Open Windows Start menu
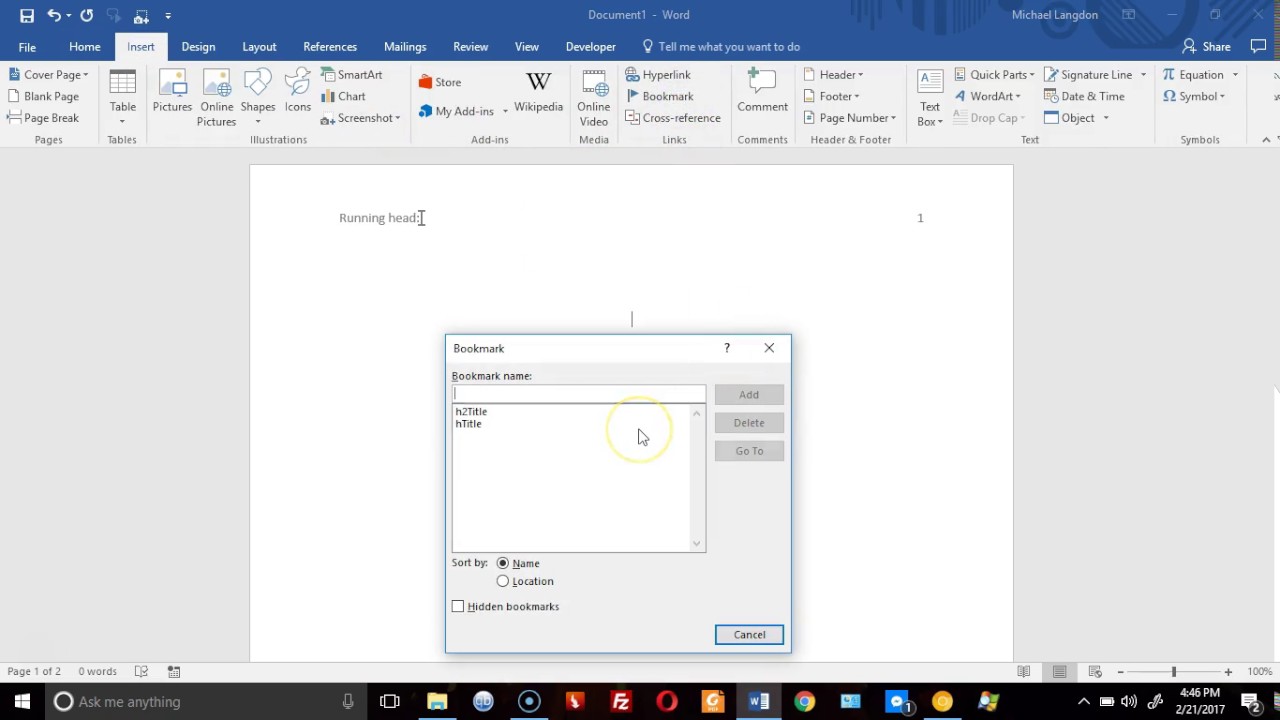 pyautogui.click(x=22, y=701)
